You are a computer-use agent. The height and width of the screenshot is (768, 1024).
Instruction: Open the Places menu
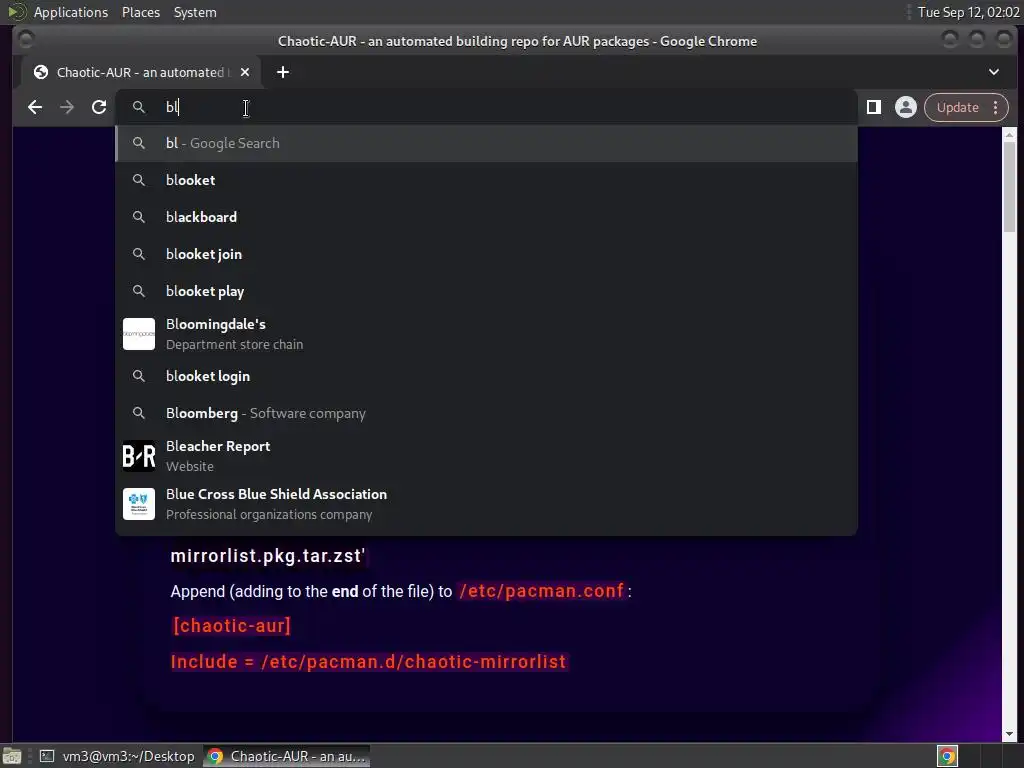pos(140,12)
